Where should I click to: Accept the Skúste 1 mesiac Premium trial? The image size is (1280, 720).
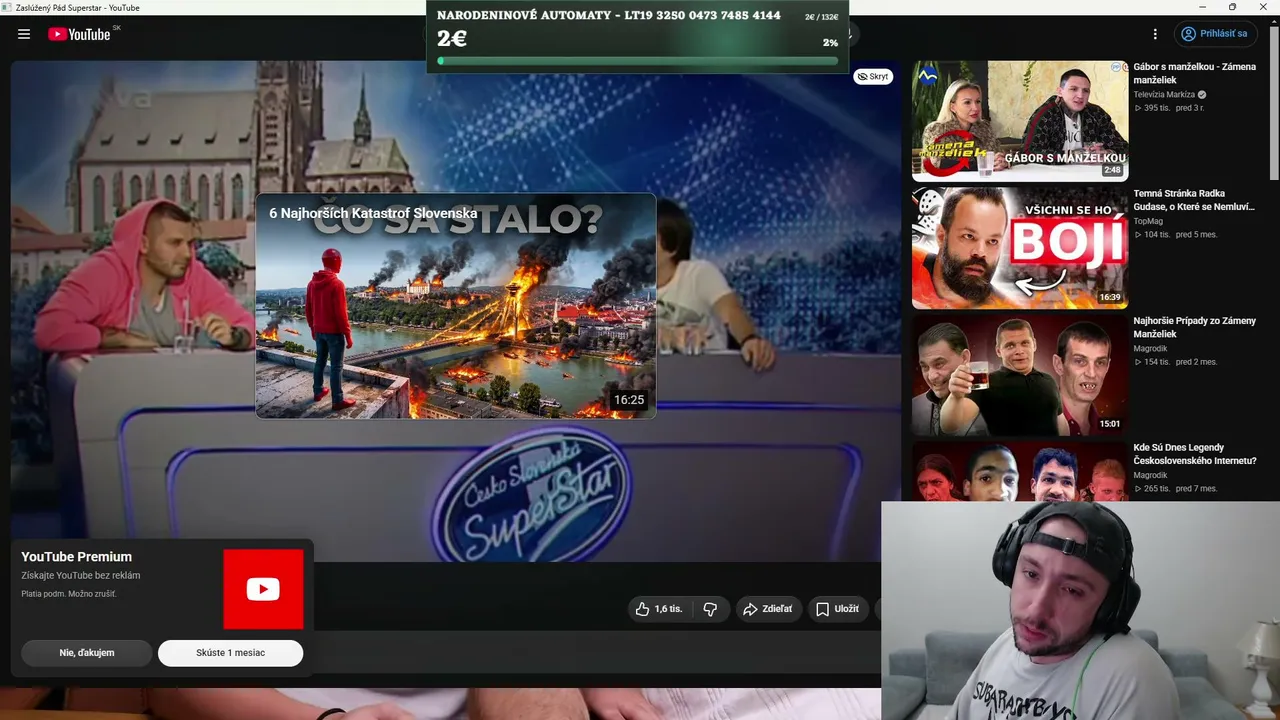230,653
